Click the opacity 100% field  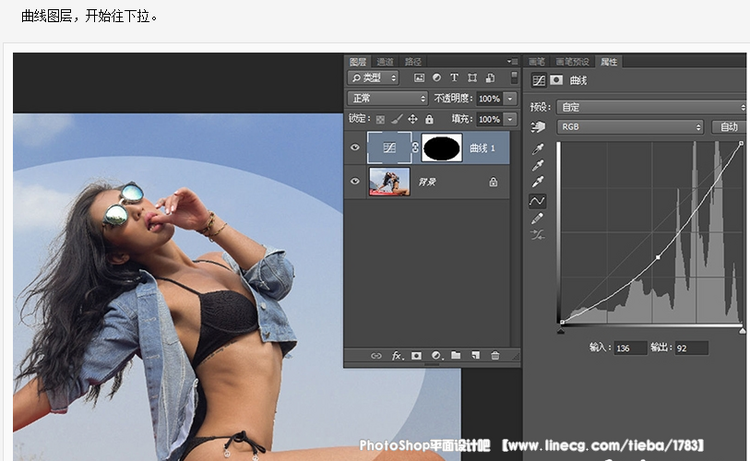click(489, 99)
